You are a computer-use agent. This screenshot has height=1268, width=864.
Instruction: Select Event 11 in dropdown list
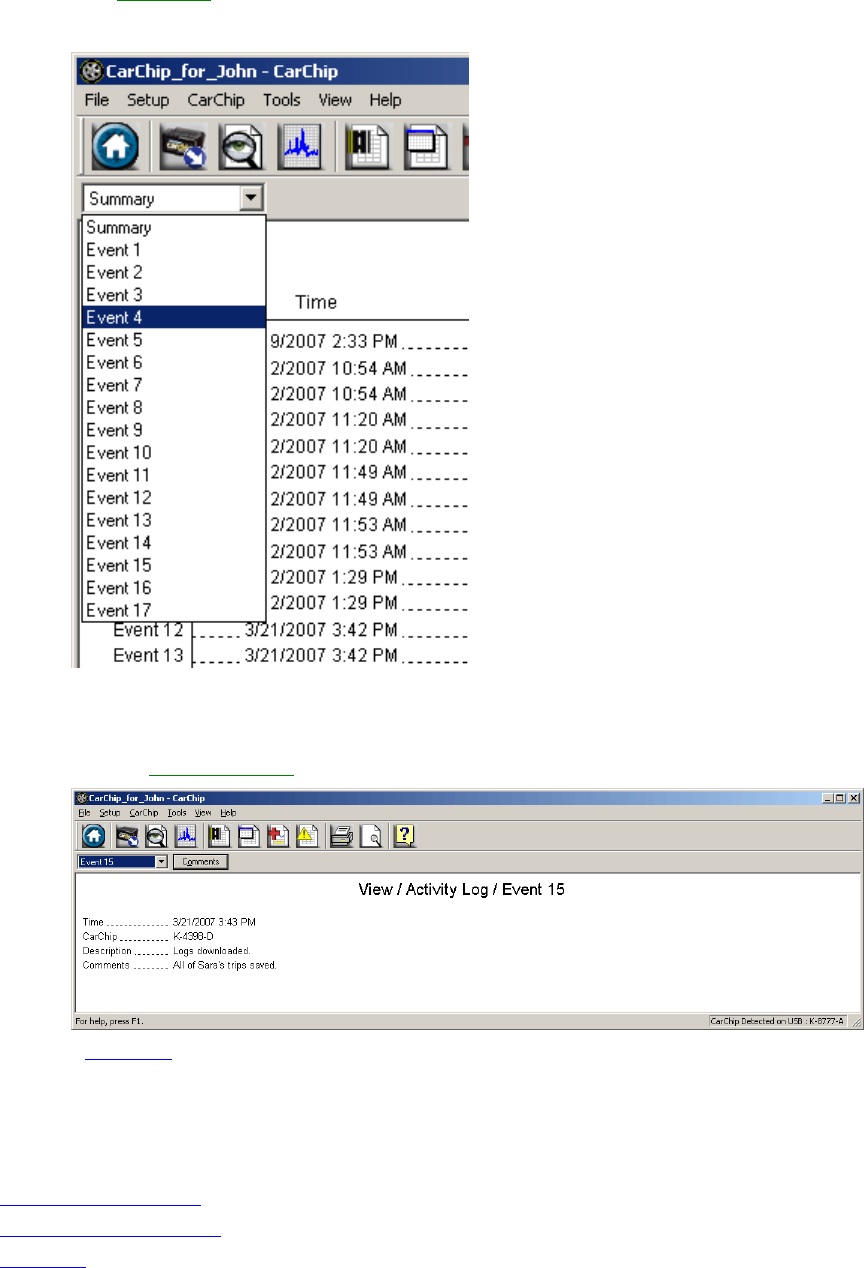point(174,475)
